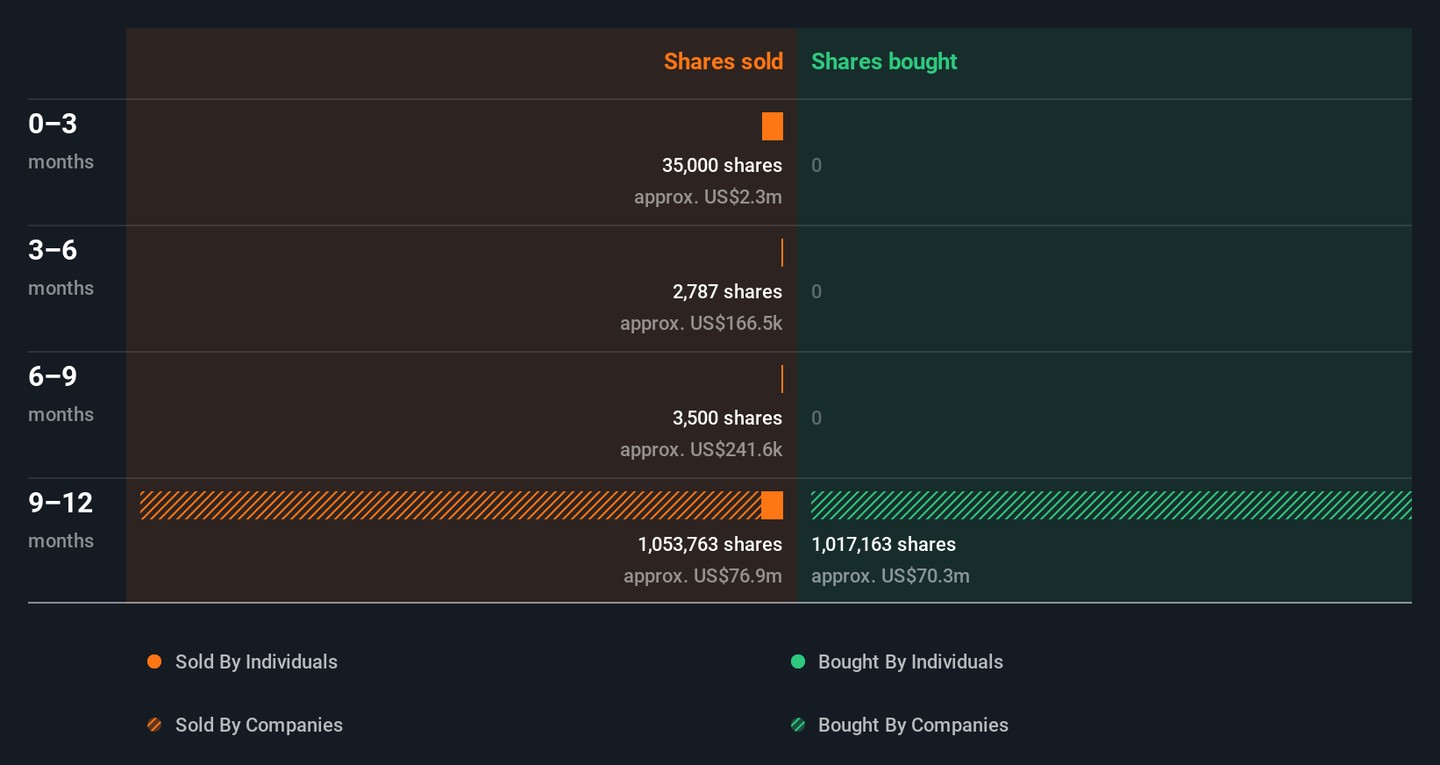Click the 35,000 shares label

pos(722,165)
